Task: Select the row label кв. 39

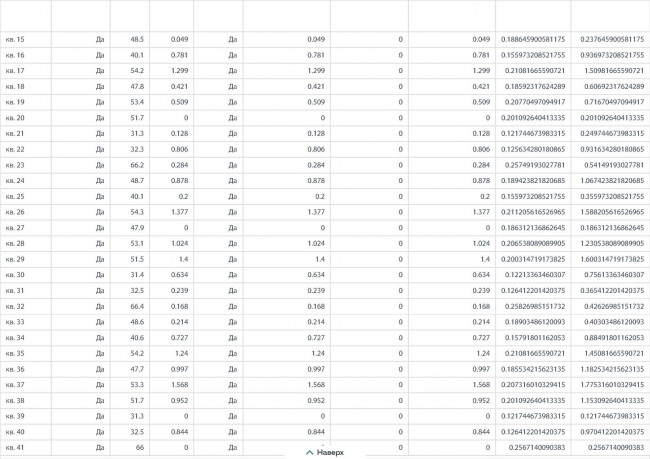Action: pyautogui.click(x=15, y=416)
